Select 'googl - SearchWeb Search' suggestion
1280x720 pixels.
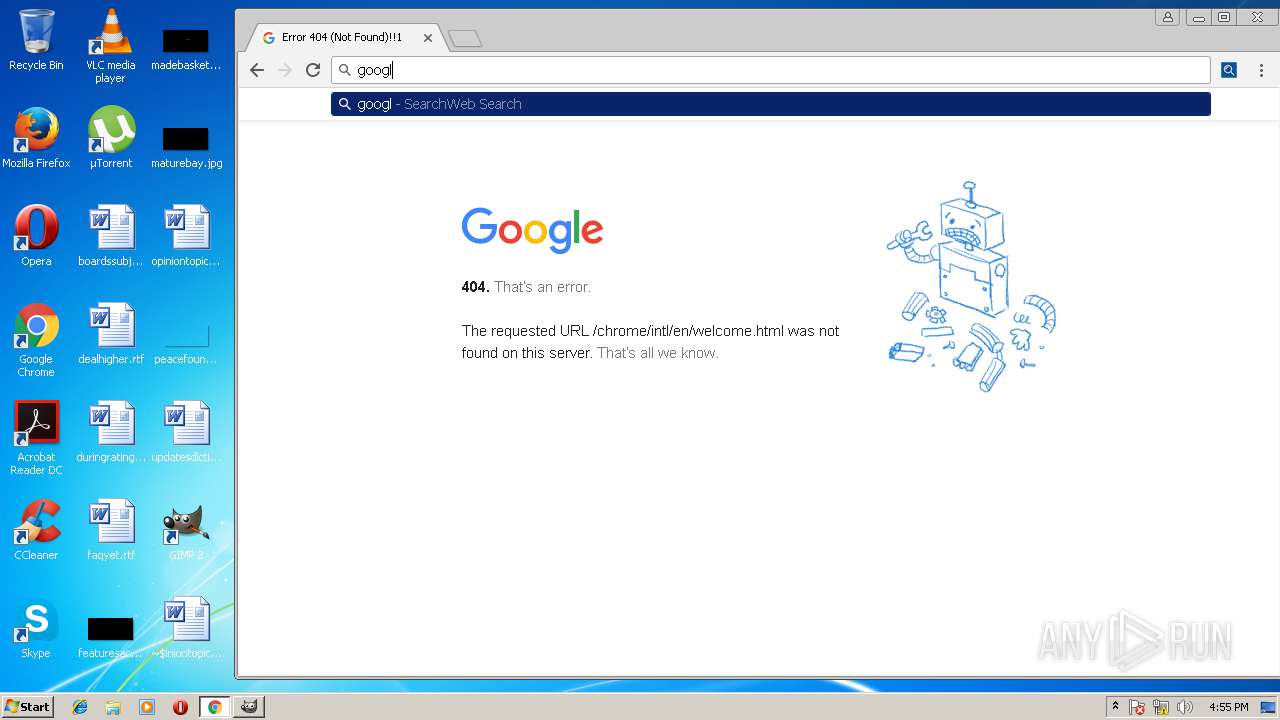tap(771, 104)
